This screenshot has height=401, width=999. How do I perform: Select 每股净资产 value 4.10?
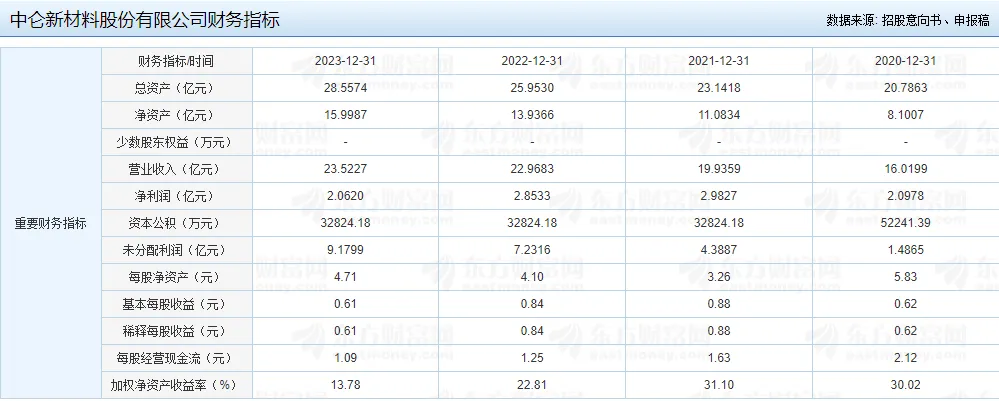click(x=532, y=277)
